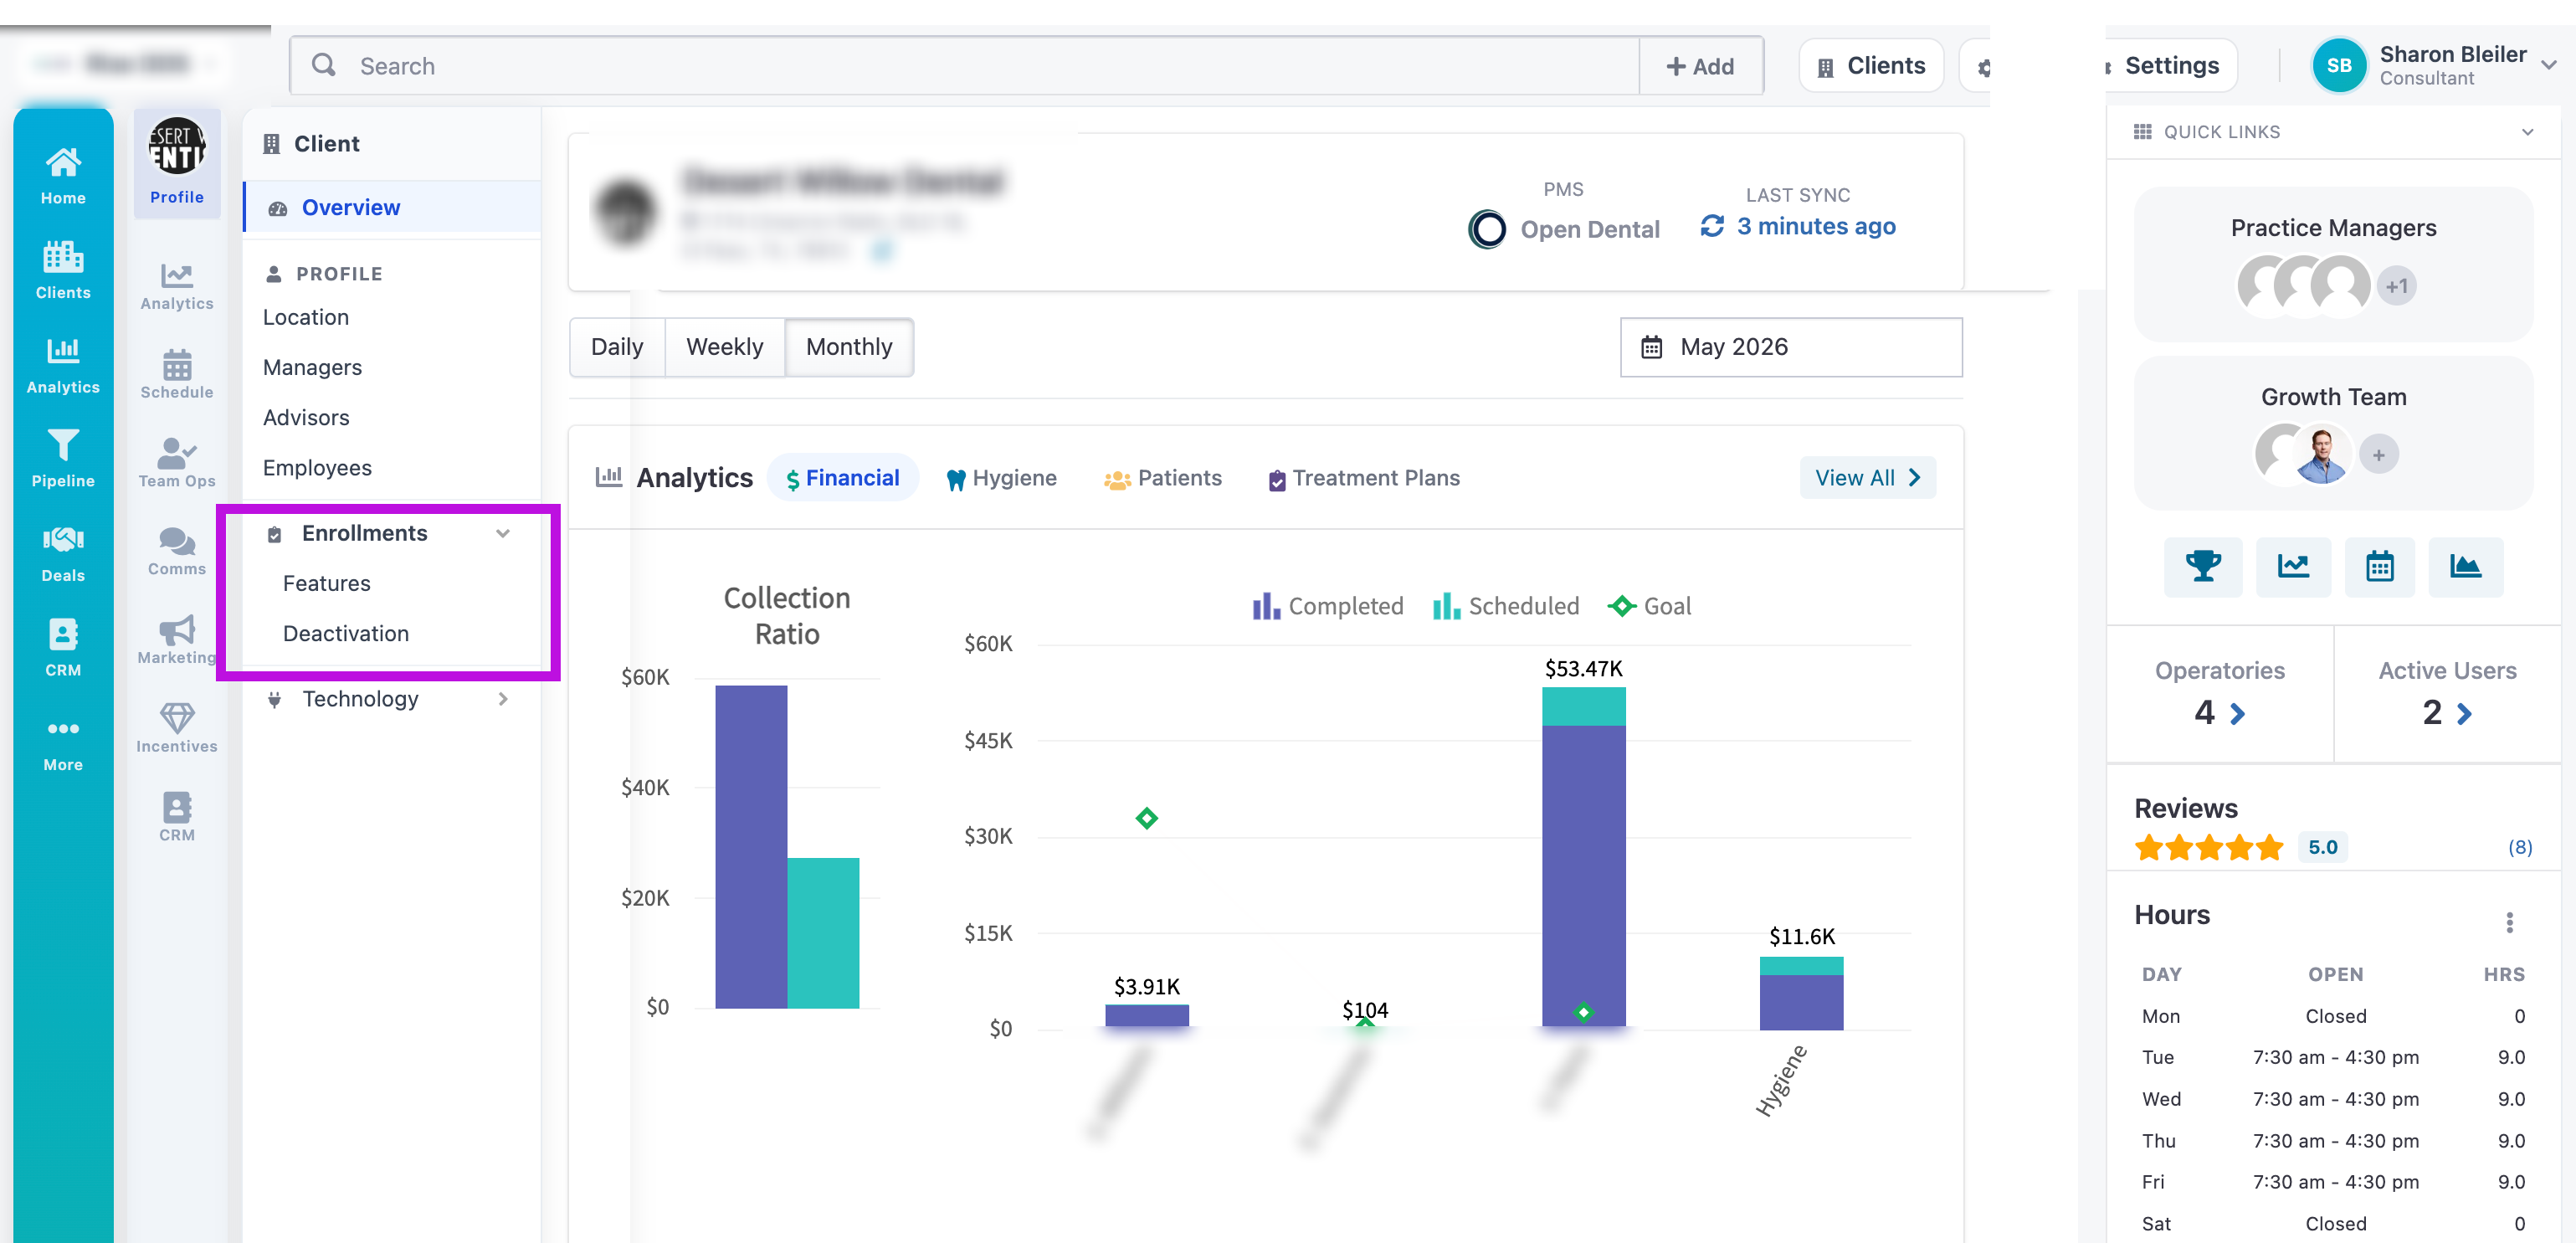Collapse the Enrollments section
The image size is (2576, 1243).
click(x=503, y=533)
